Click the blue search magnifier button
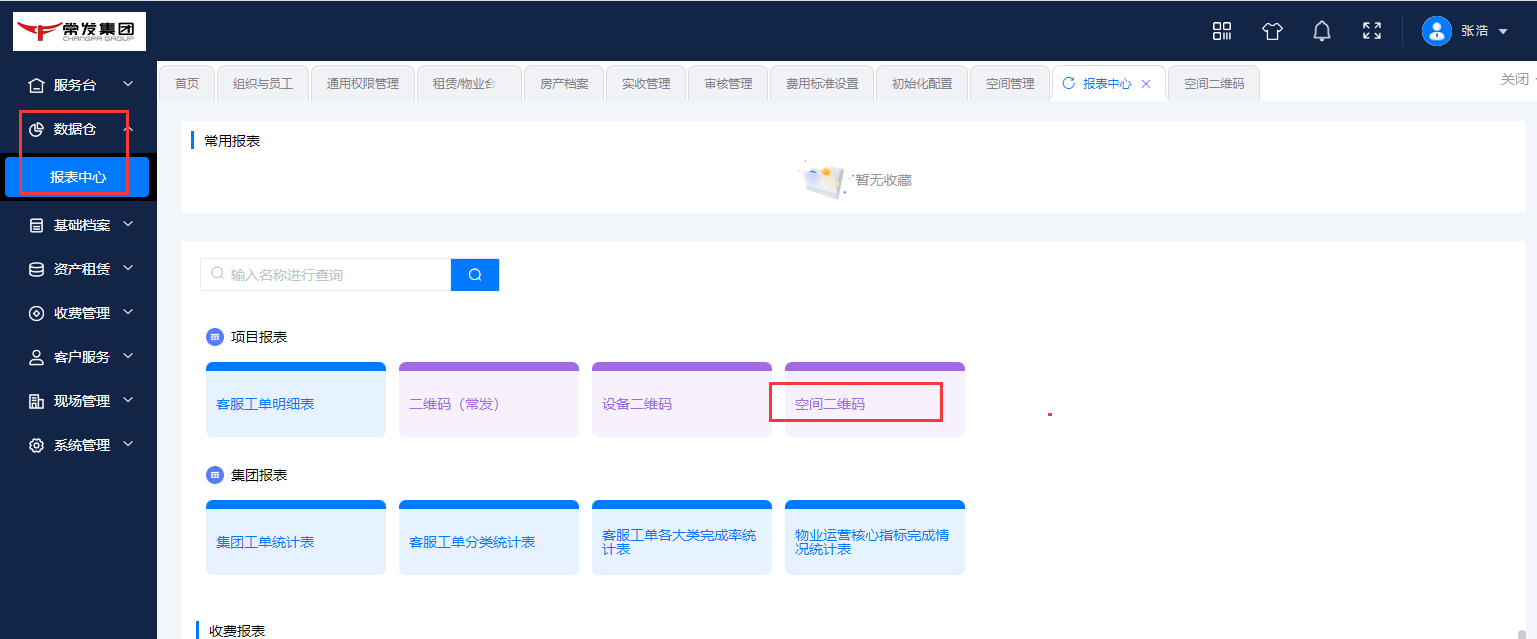1537x639 pixels. [475, 275]
